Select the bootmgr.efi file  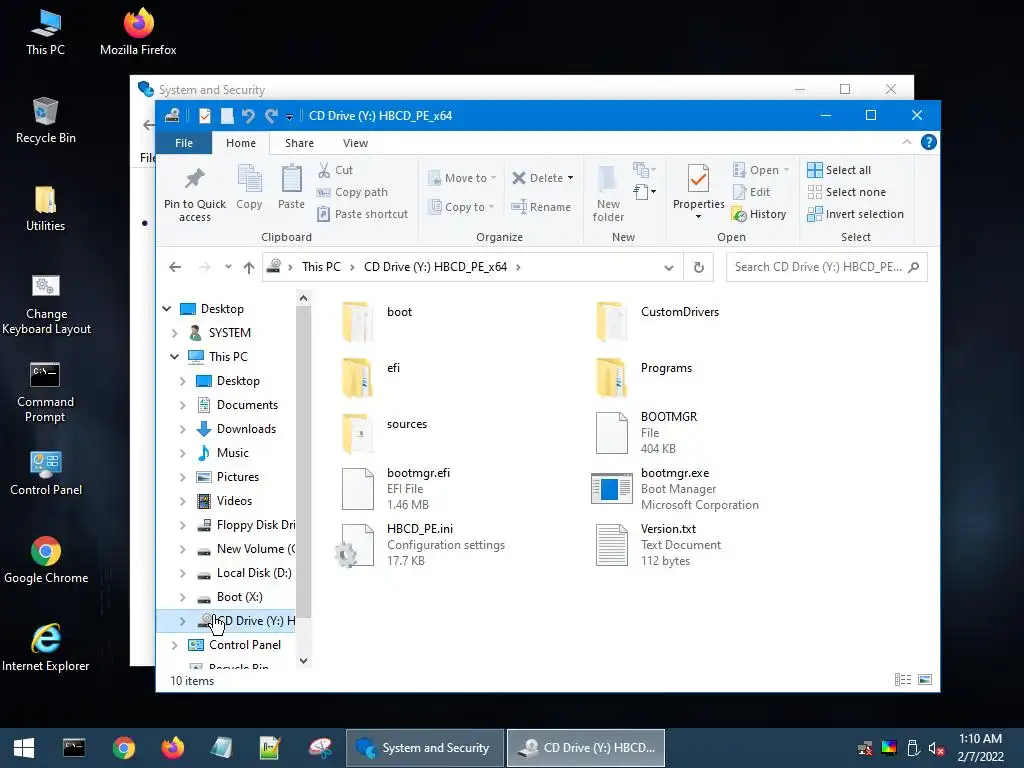pyautogui.click(x=395, y=489)
